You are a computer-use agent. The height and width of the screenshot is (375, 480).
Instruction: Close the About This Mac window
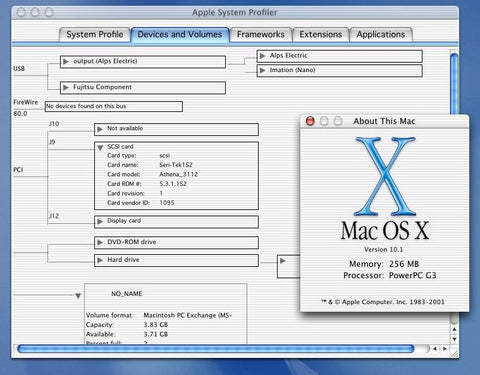point(310,121)
